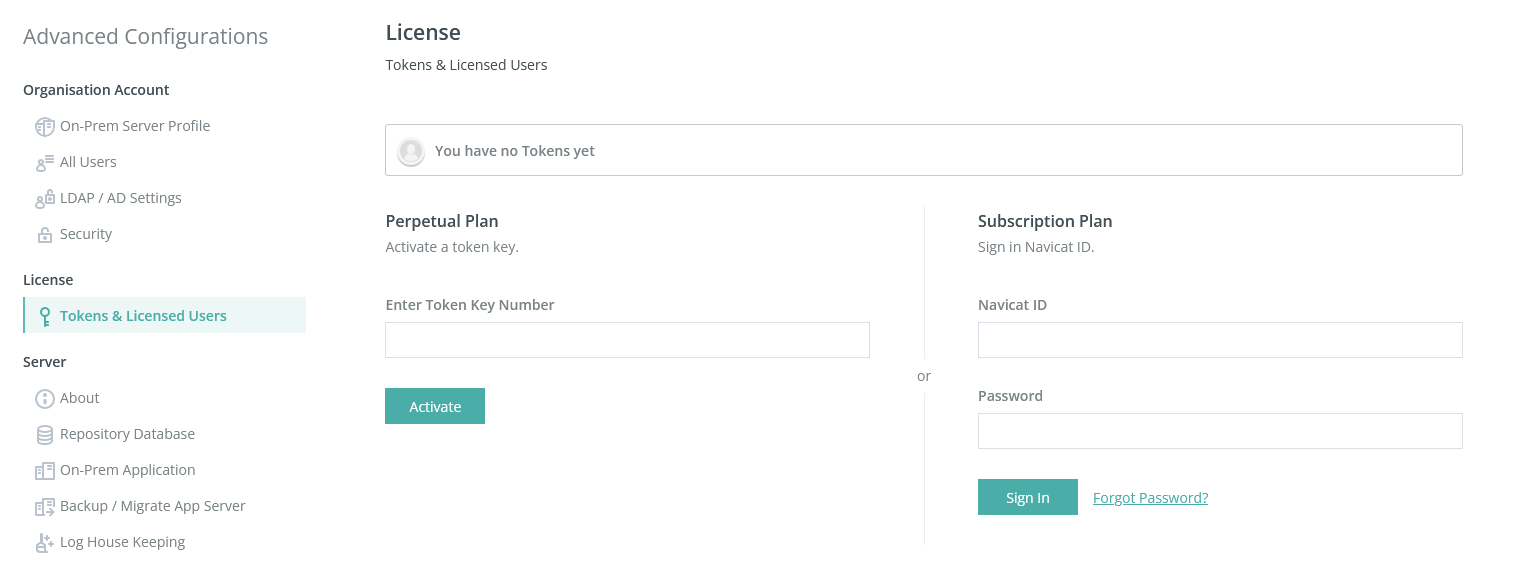Click the Activate button
The image size is (1520, 574).
click(x=435, y=406)
